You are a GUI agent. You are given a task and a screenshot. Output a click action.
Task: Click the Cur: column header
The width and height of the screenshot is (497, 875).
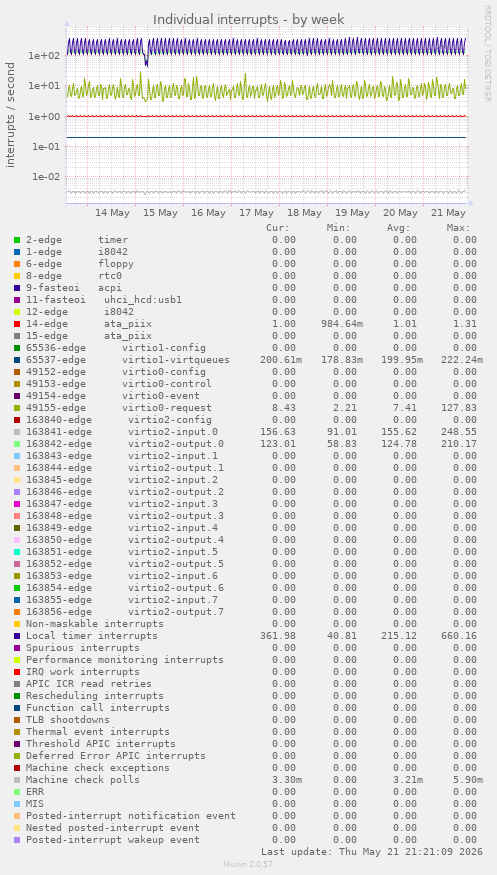click(x=278, y=228)
